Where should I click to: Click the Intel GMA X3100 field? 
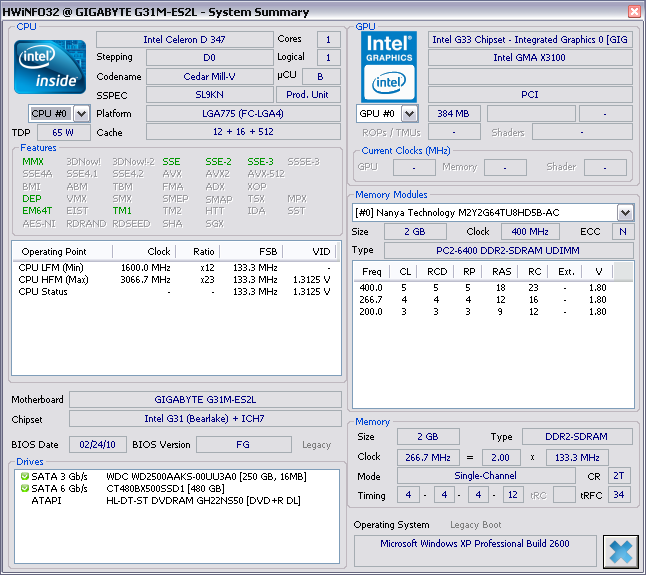click(x=530, y=58)
